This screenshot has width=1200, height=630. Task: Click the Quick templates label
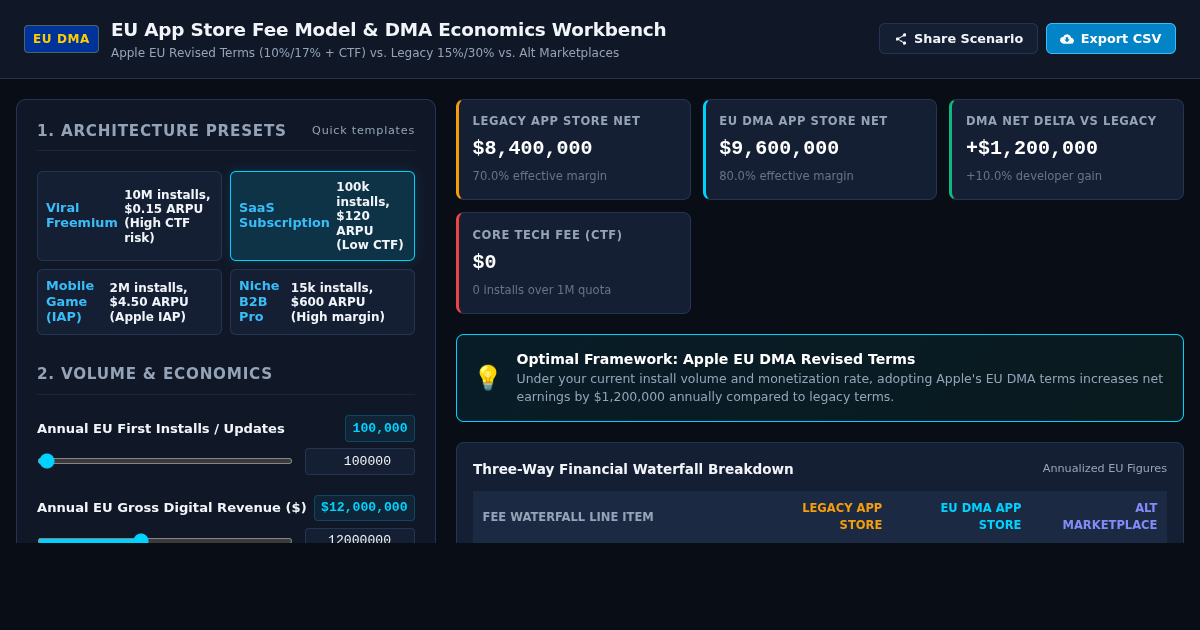click(x=363, y=130)
